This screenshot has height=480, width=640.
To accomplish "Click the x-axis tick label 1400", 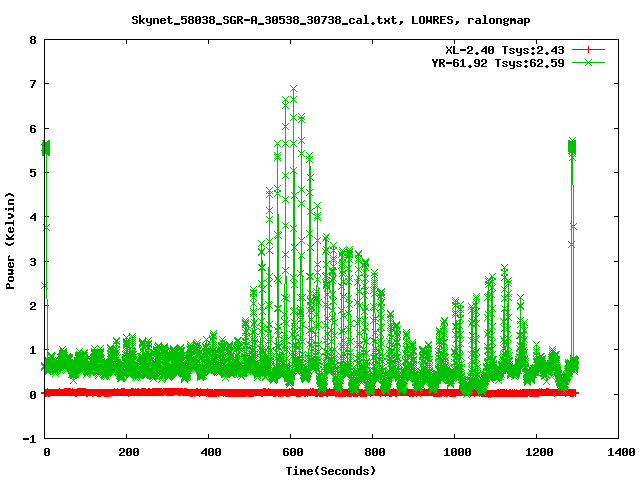I will pyautogui.click(x=621, y=452).
